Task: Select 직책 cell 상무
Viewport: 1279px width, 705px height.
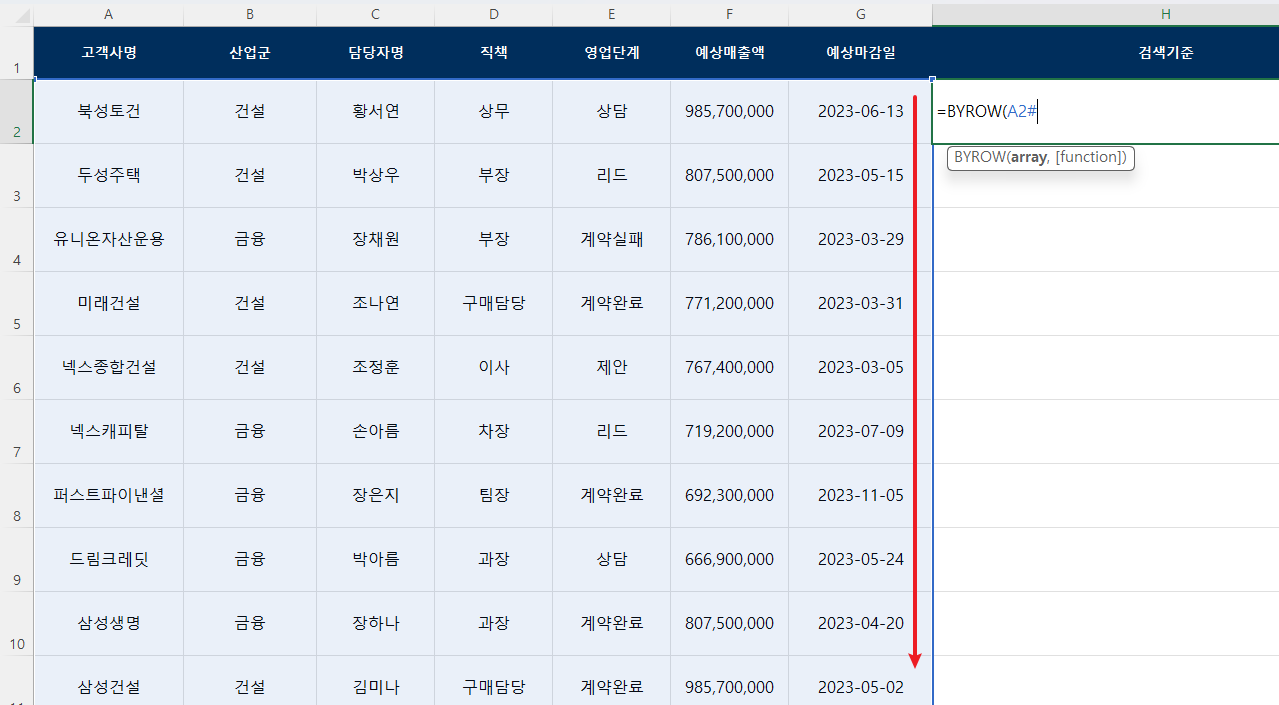Action: [x=493, y=111]
